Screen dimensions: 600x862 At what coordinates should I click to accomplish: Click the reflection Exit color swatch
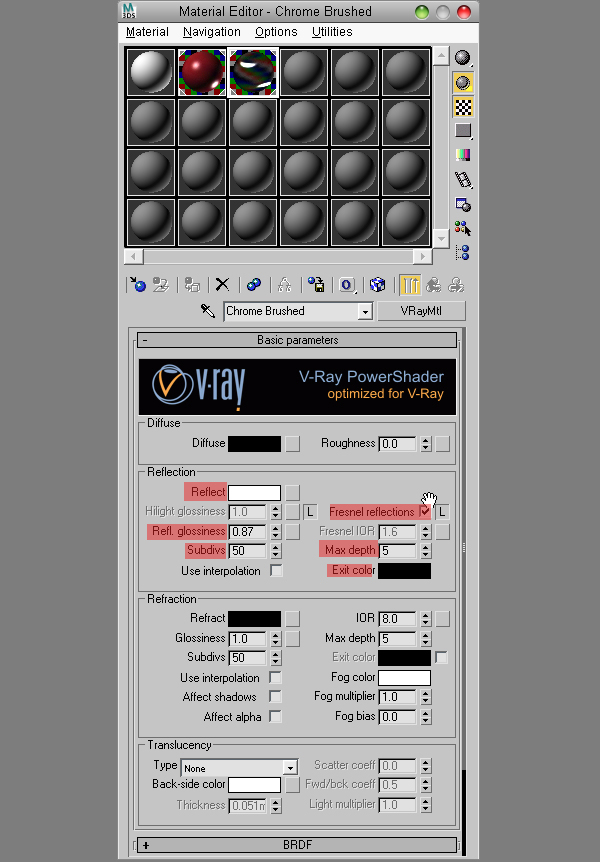pos(404,571)
